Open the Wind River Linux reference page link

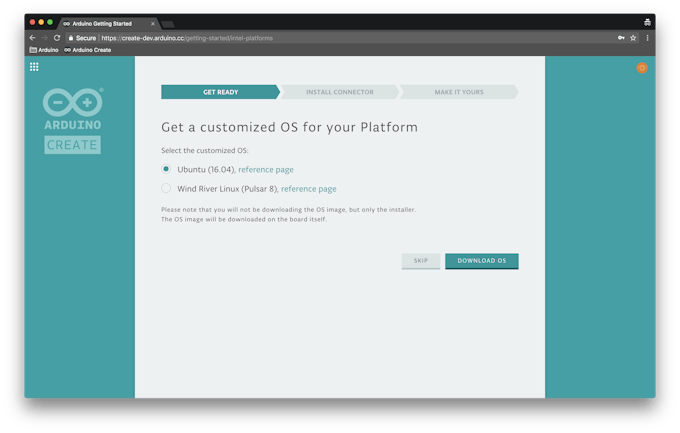308,189
